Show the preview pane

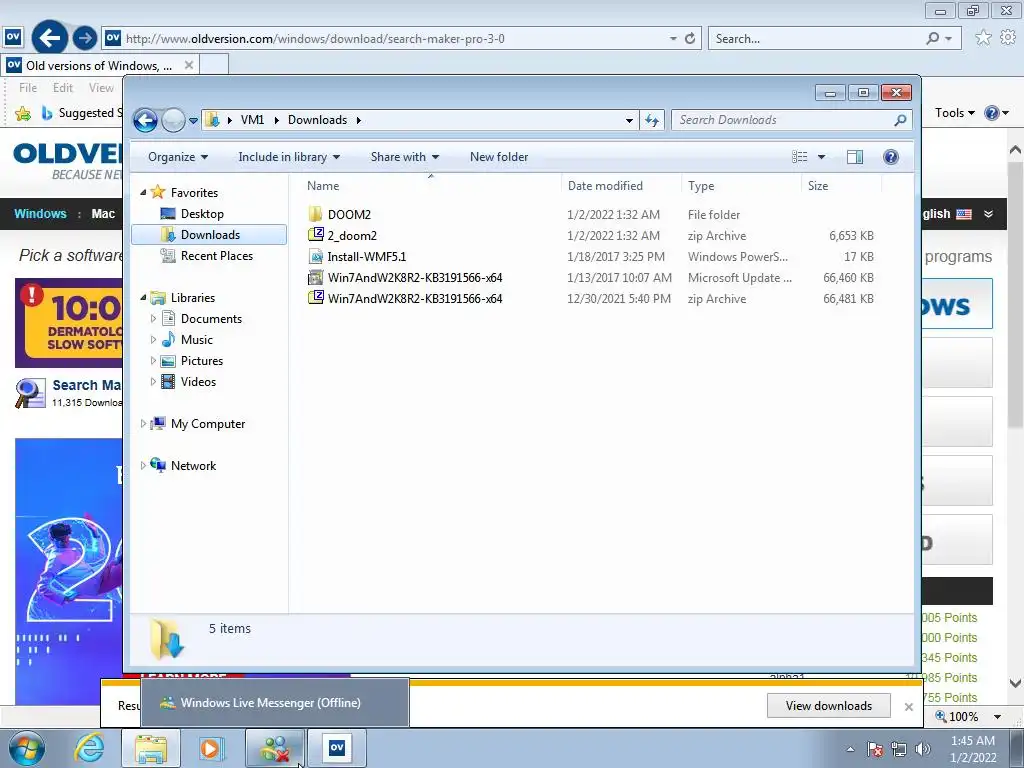(855, 157)
